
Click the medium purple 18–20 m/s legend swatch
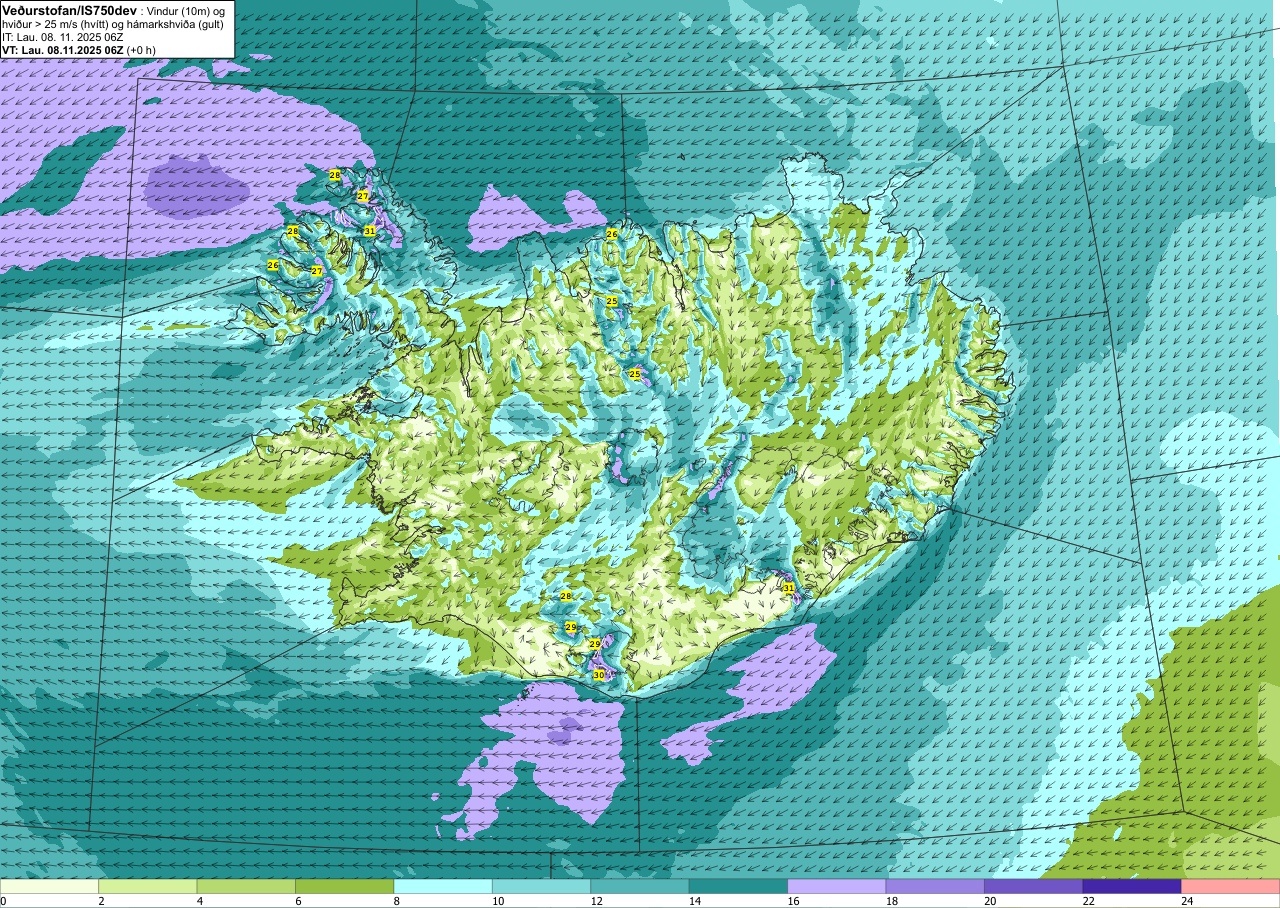935,886
